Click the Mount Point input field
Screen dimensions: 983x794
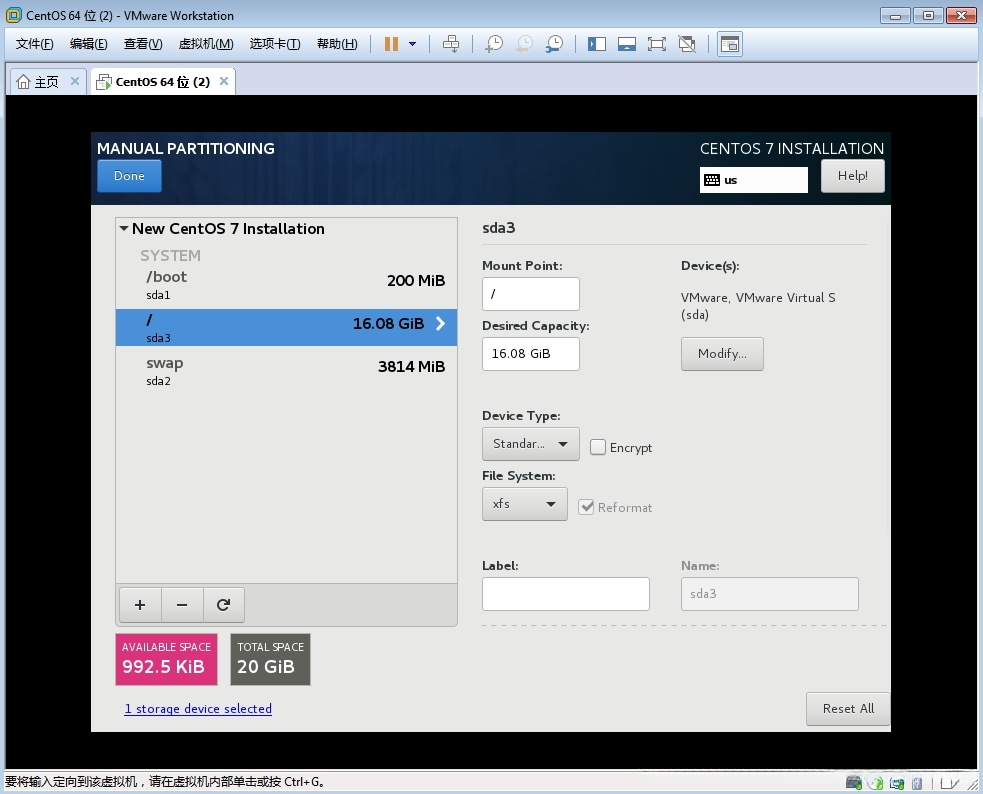[530, 294]
